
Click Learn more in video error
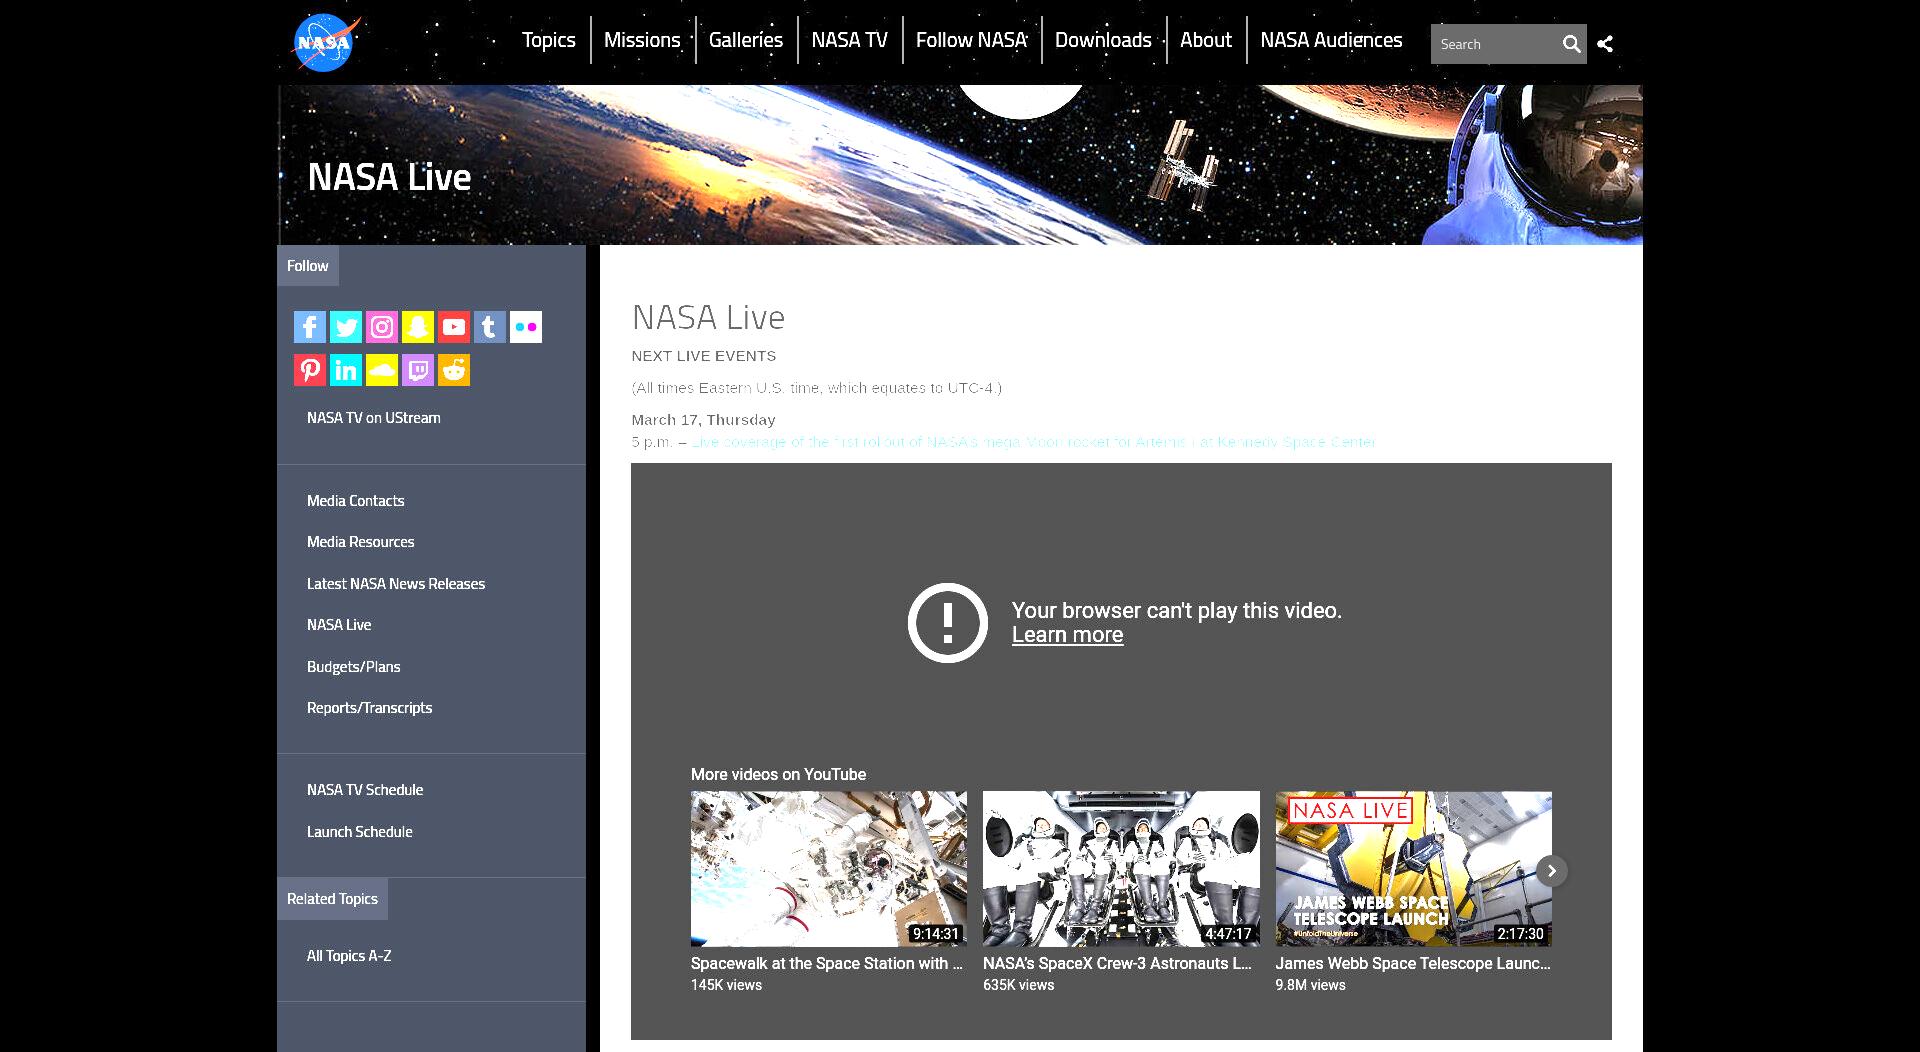click(1067, 635)
